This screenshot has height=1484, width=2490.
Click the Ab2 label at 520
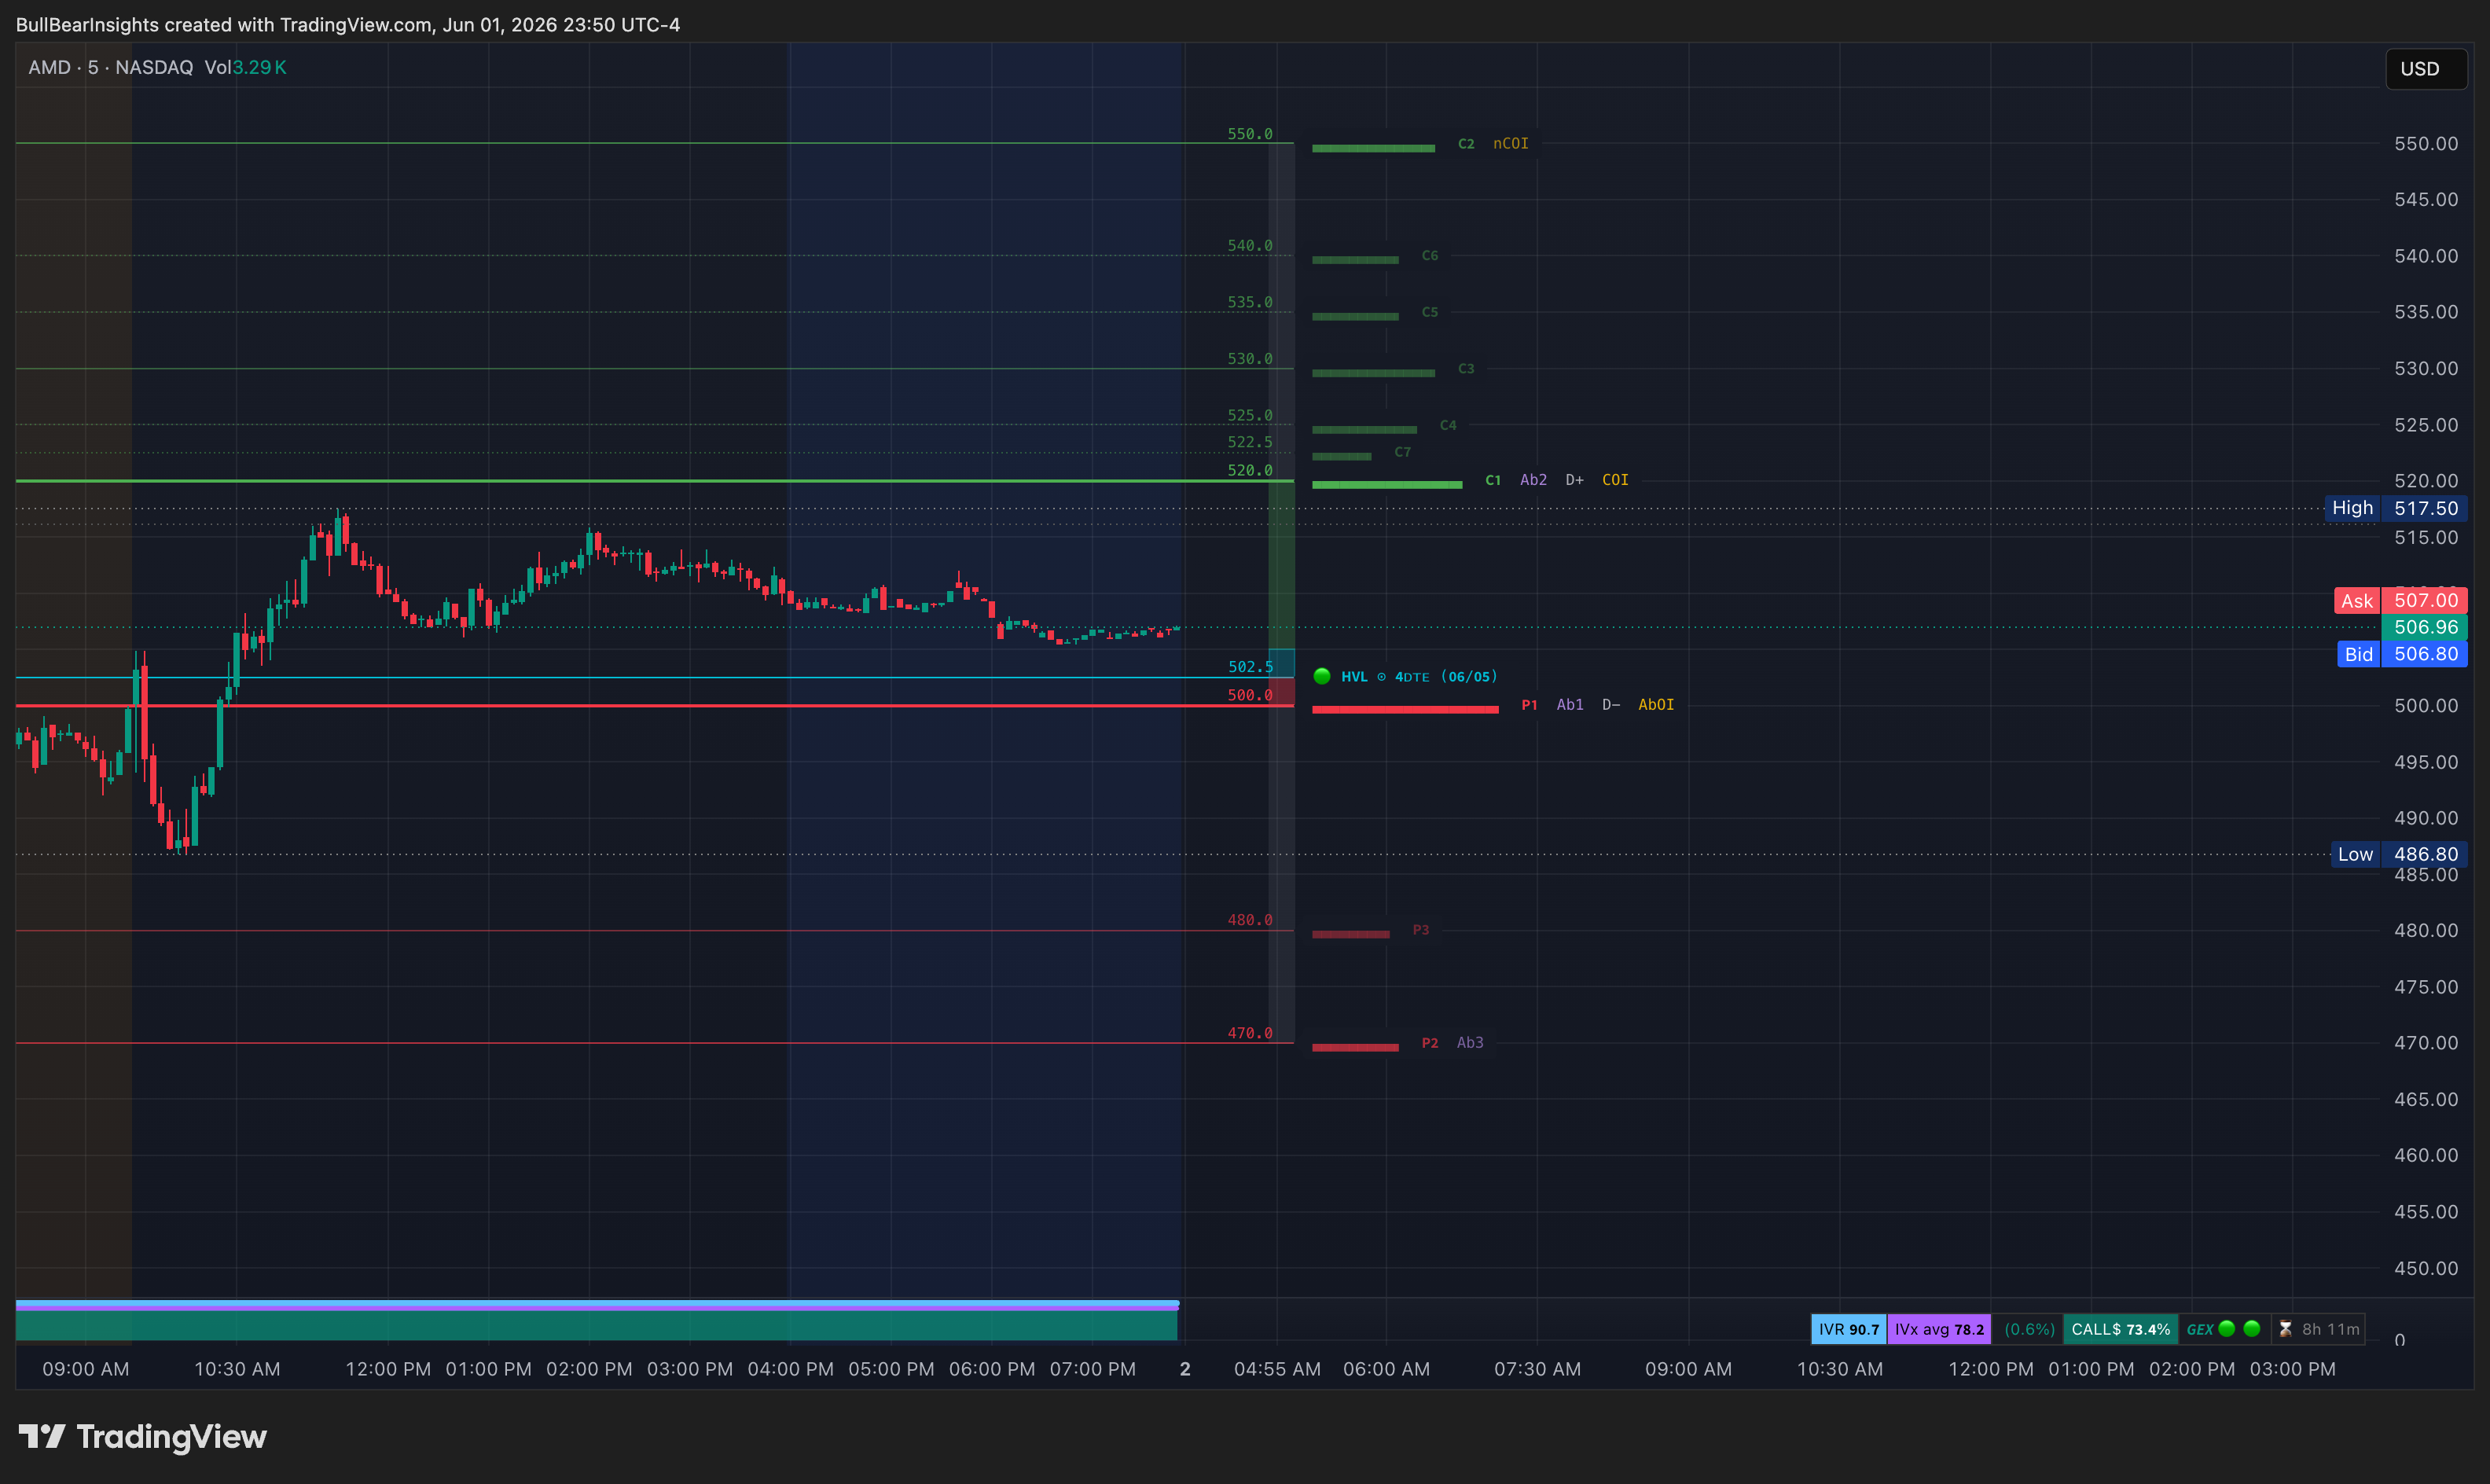1533,480
